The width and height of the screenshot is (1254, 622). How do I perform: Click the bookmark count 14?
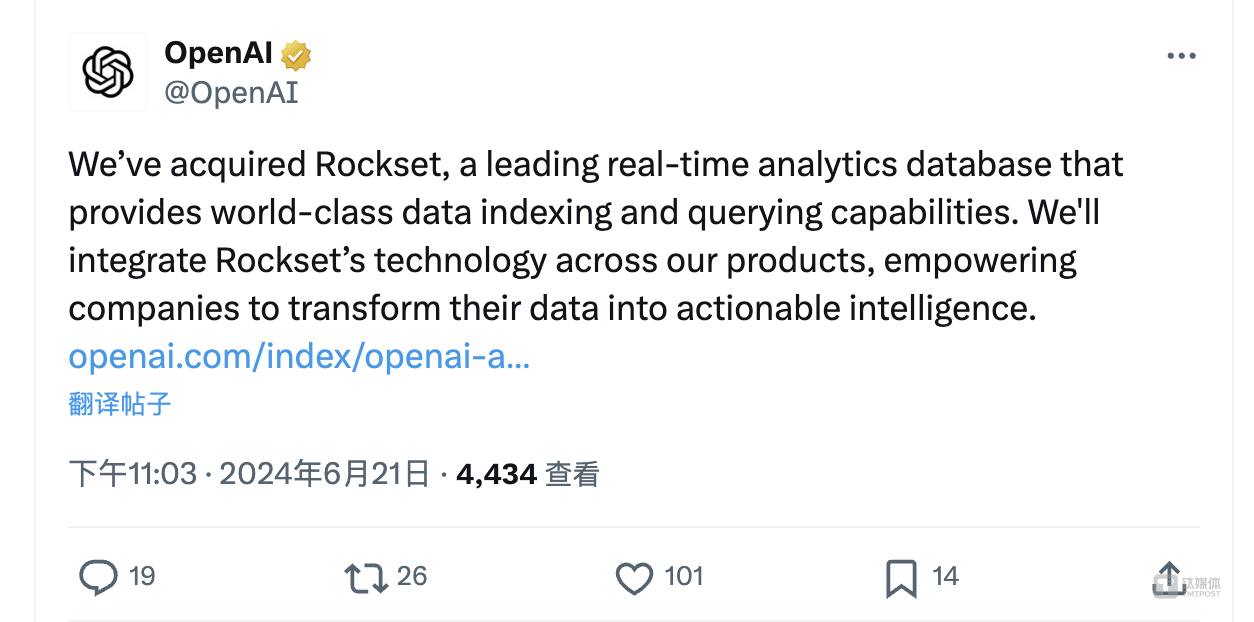(945, 576)
